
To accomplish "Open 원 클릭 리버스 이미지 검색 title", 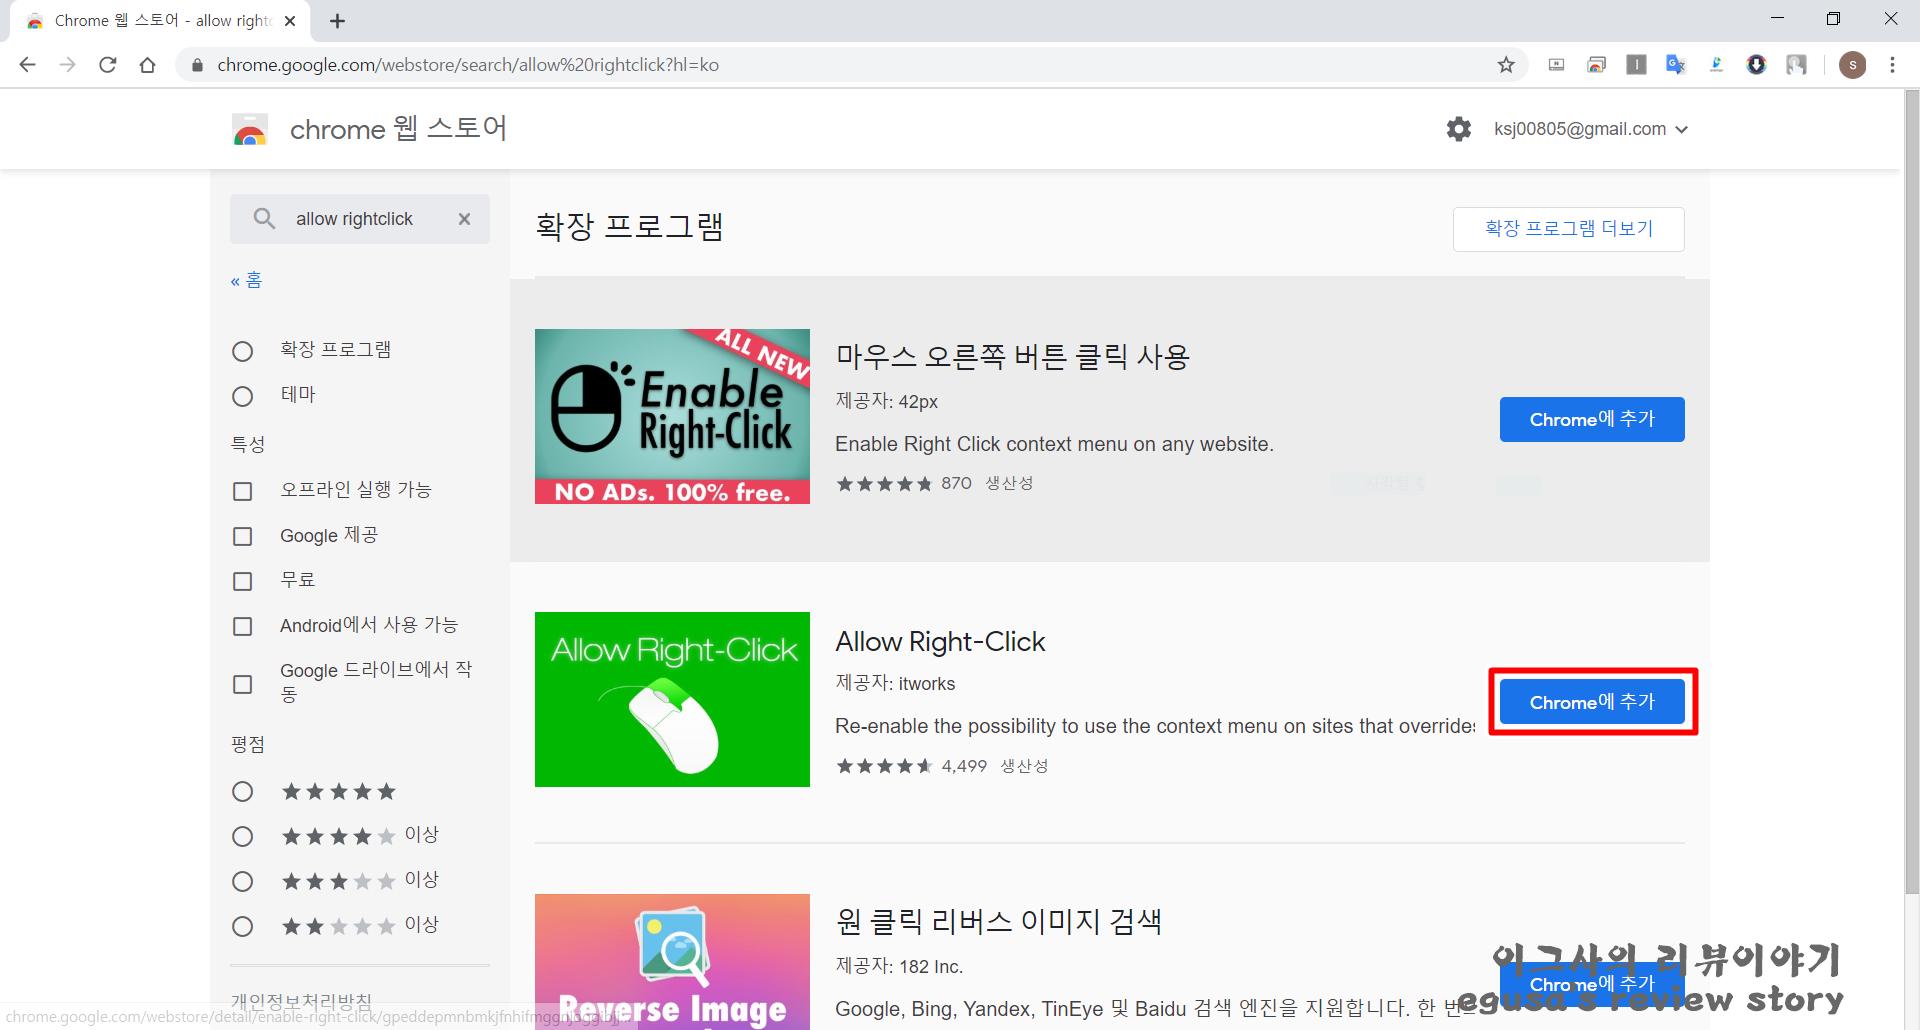I will pyautogui.click(x=998, y=921).
